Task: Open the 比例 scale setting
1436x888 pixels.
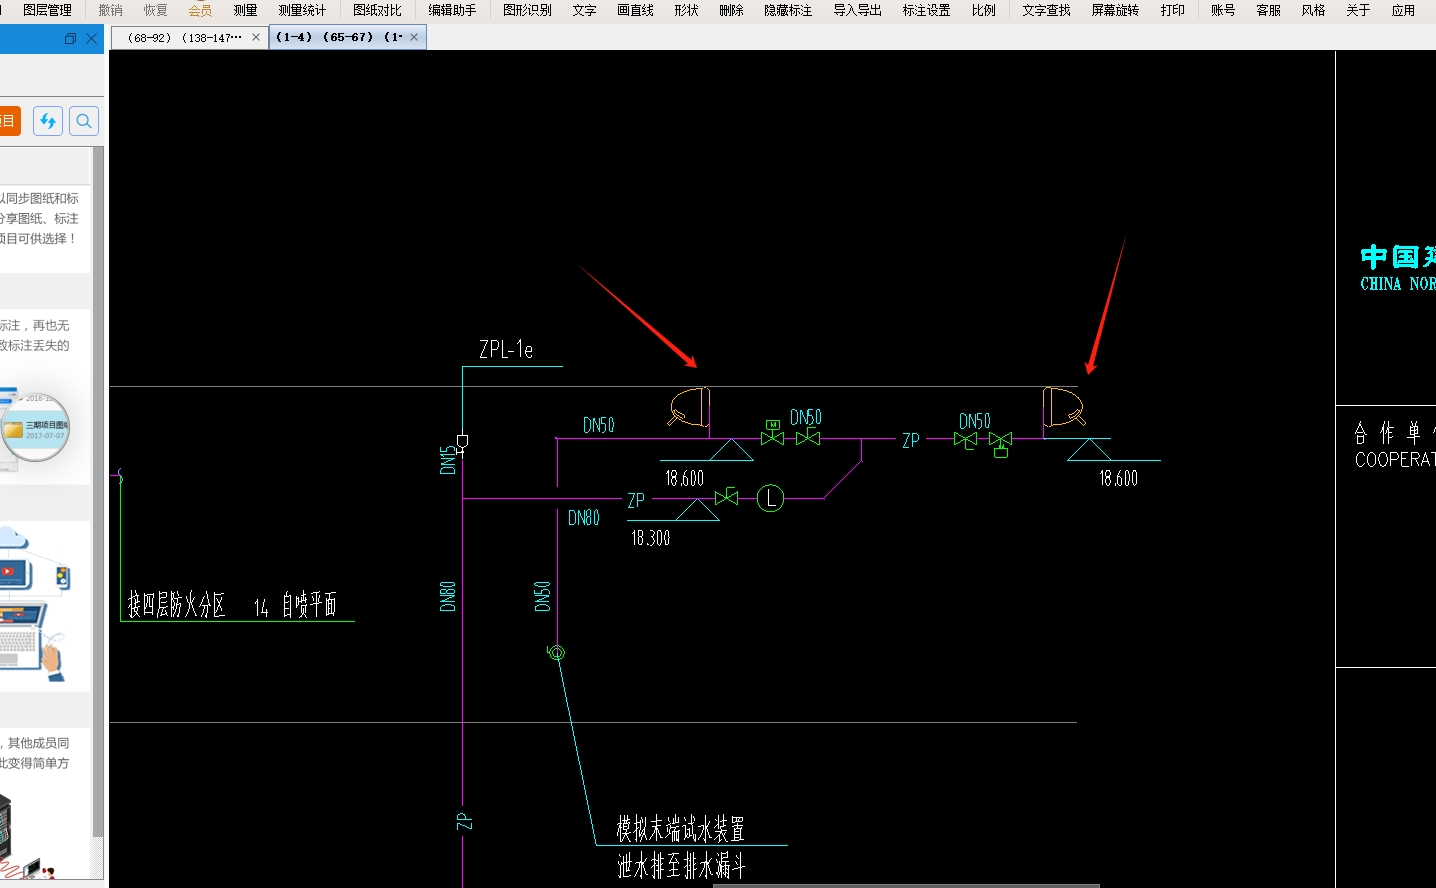Action: [983, 10]
